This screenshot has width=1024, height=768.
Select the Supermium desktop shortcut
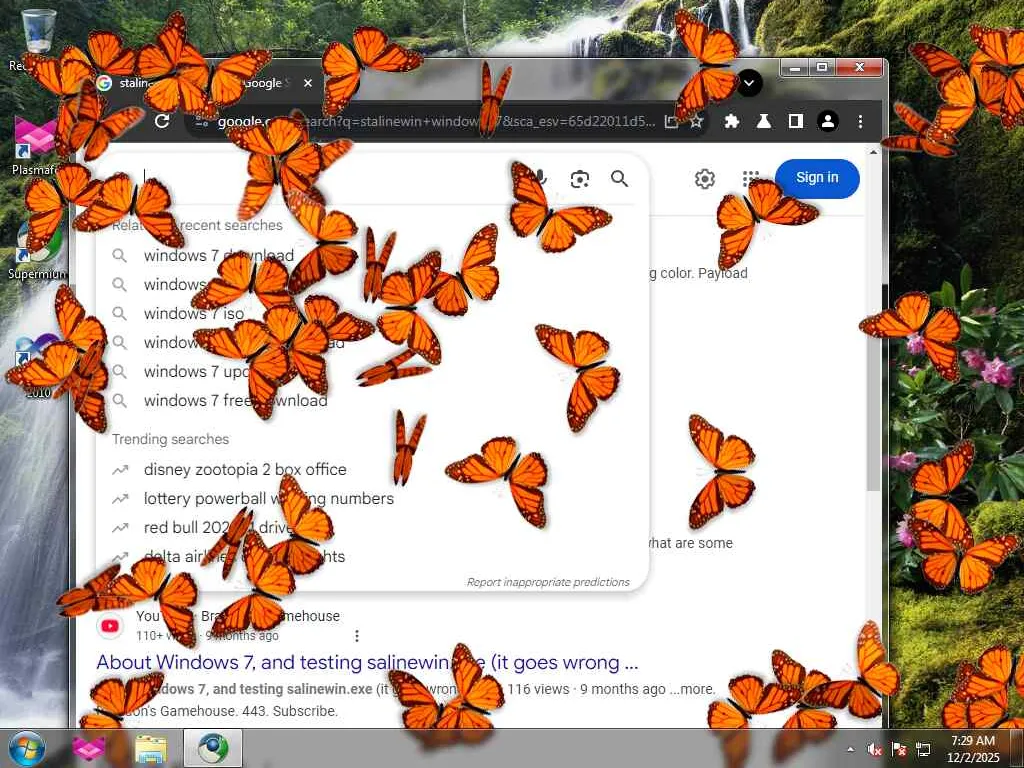pos(37,250)
